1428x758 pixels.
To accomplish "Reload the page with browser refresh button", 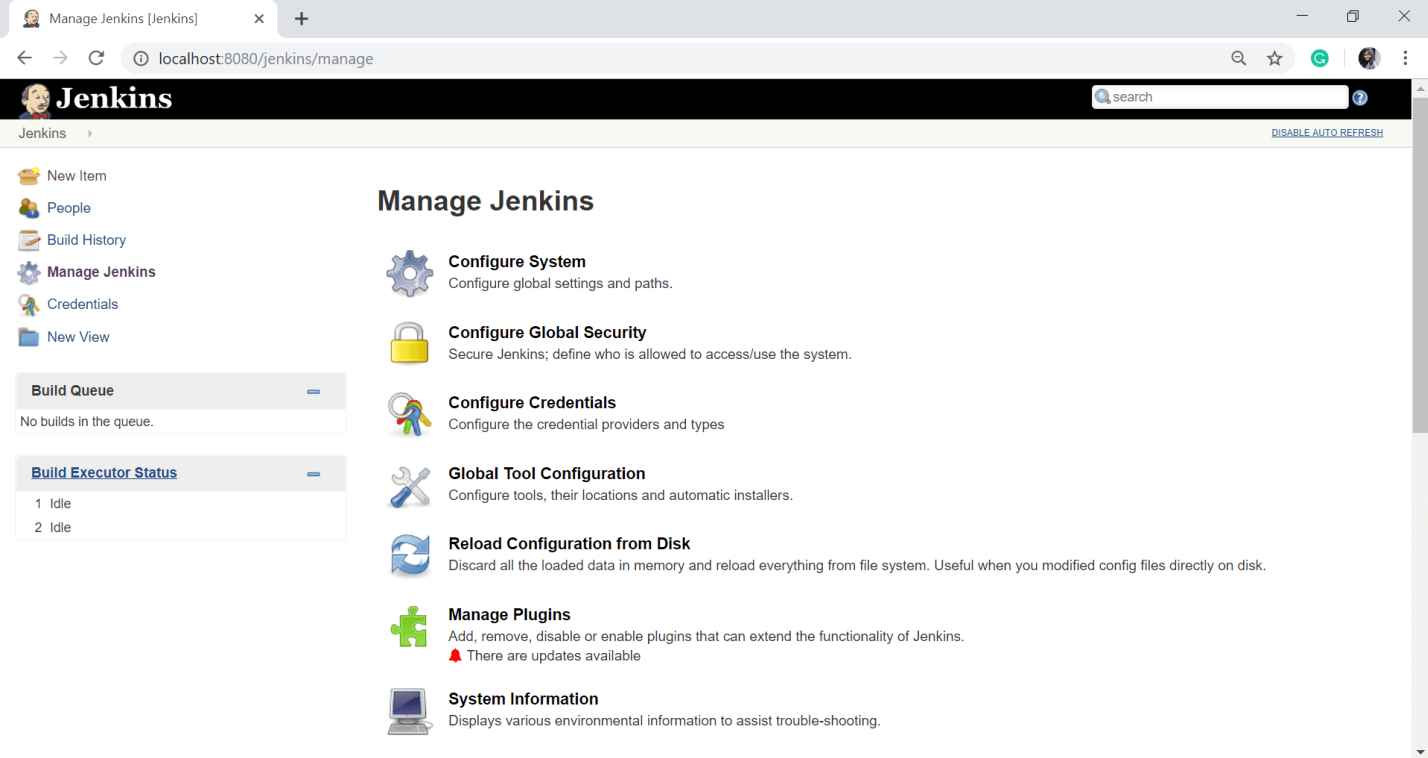I will [96, 58].
